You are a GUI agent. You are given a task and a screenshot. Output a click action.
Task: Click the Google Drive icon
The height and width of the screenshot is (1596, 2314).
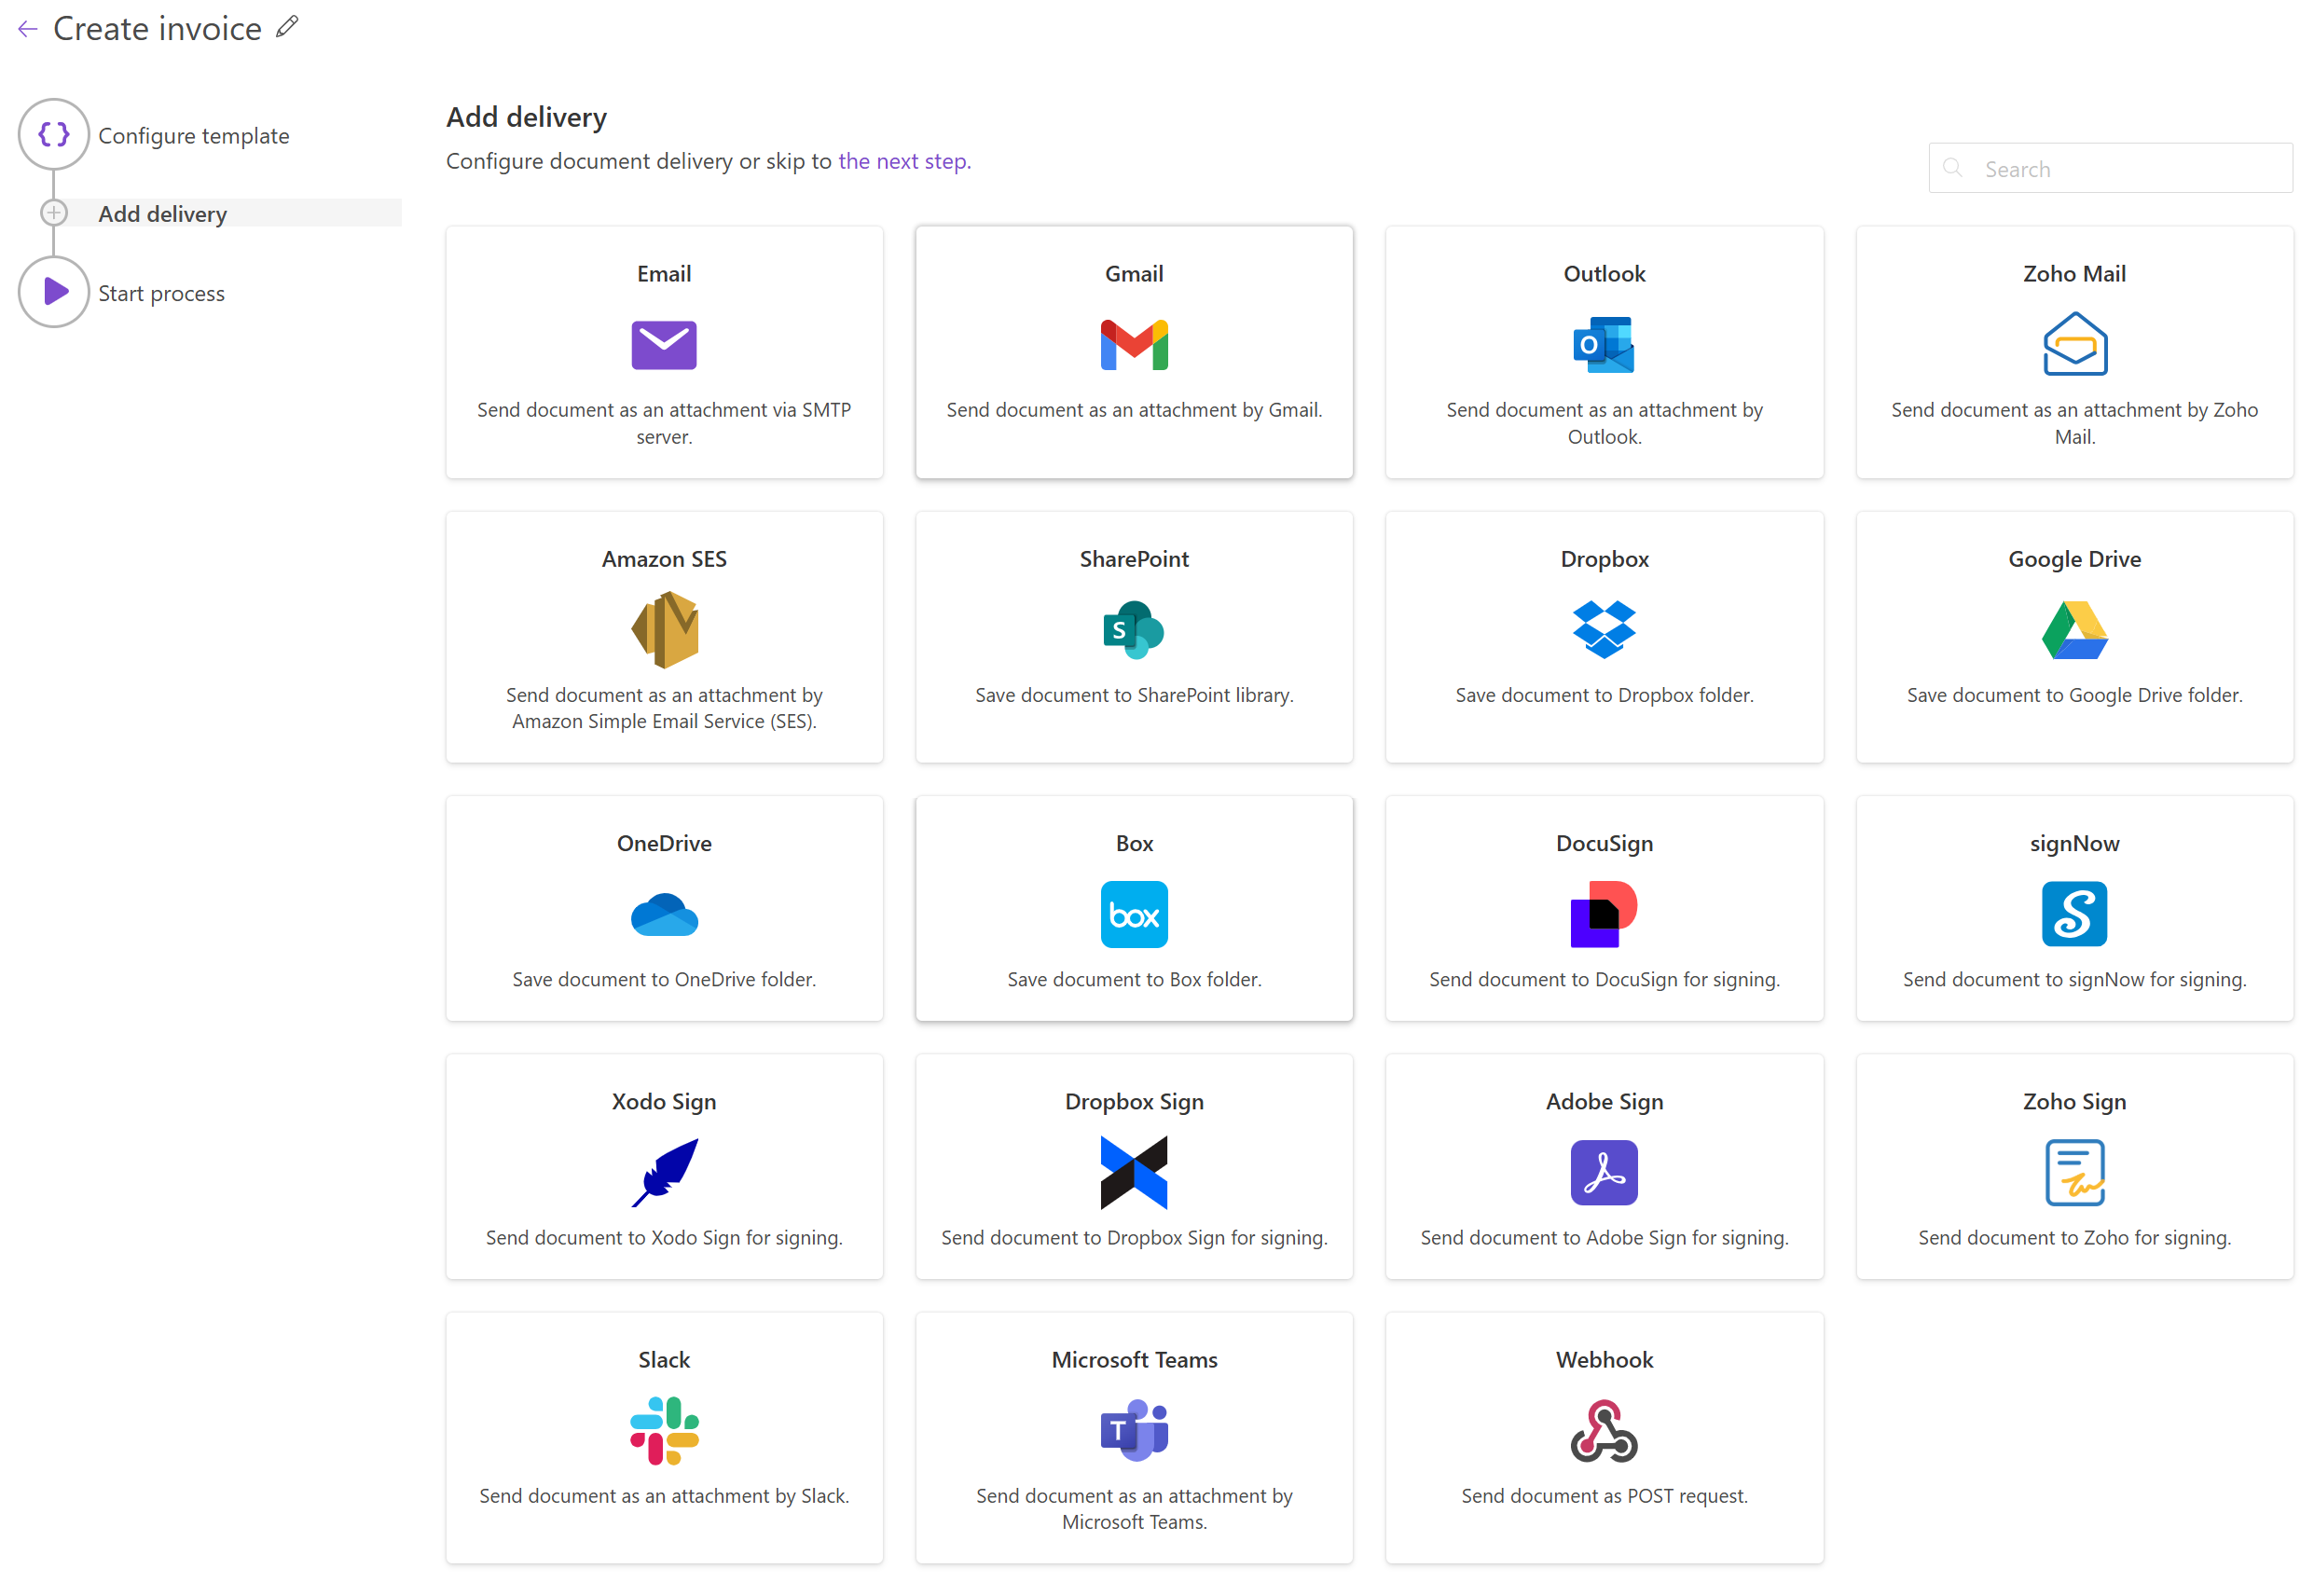click(x=2073, y=629)
